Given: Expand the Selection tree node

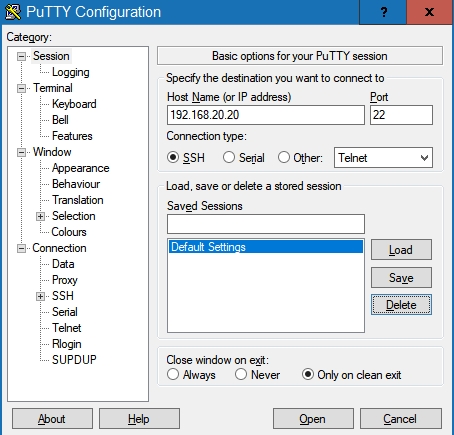Looking at the screenshot, I should 40,216.
